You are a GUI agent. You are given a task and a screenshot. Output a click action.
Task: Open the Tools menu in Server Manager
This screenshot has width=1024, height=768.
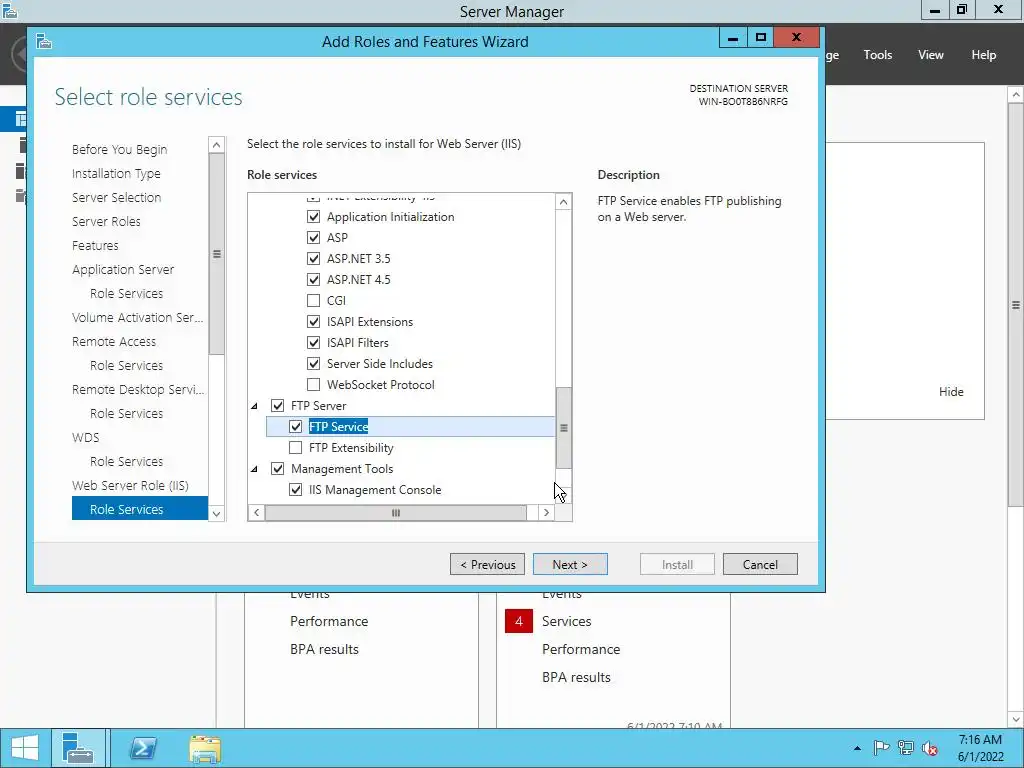877,55
